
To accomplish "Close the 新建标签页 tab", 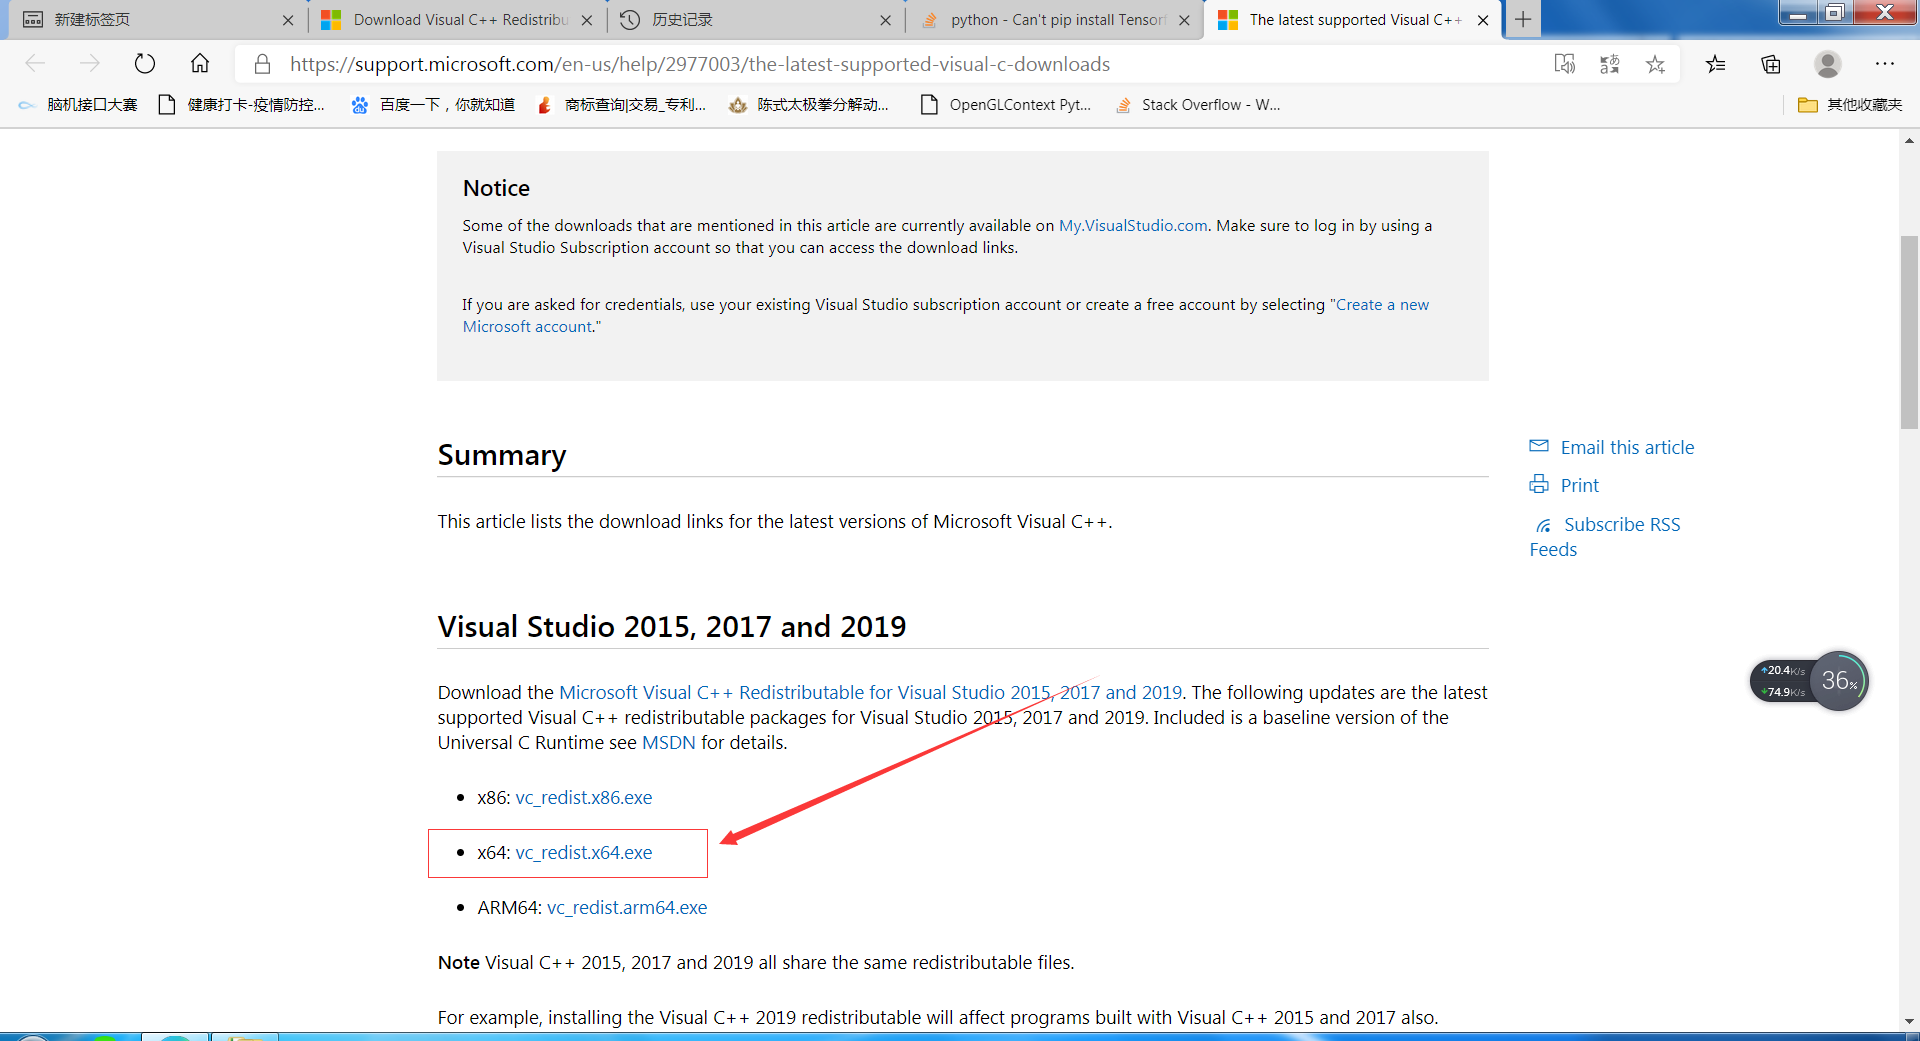I will pos(288,20).
